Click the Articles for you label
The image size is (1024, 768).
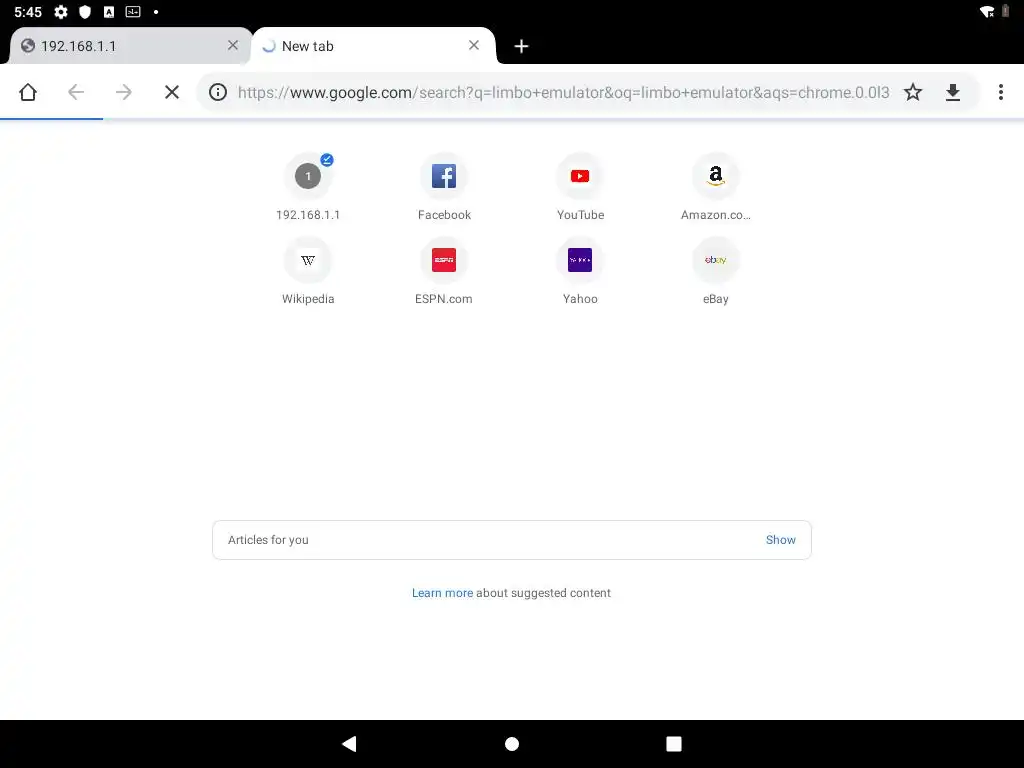(268, 540)
